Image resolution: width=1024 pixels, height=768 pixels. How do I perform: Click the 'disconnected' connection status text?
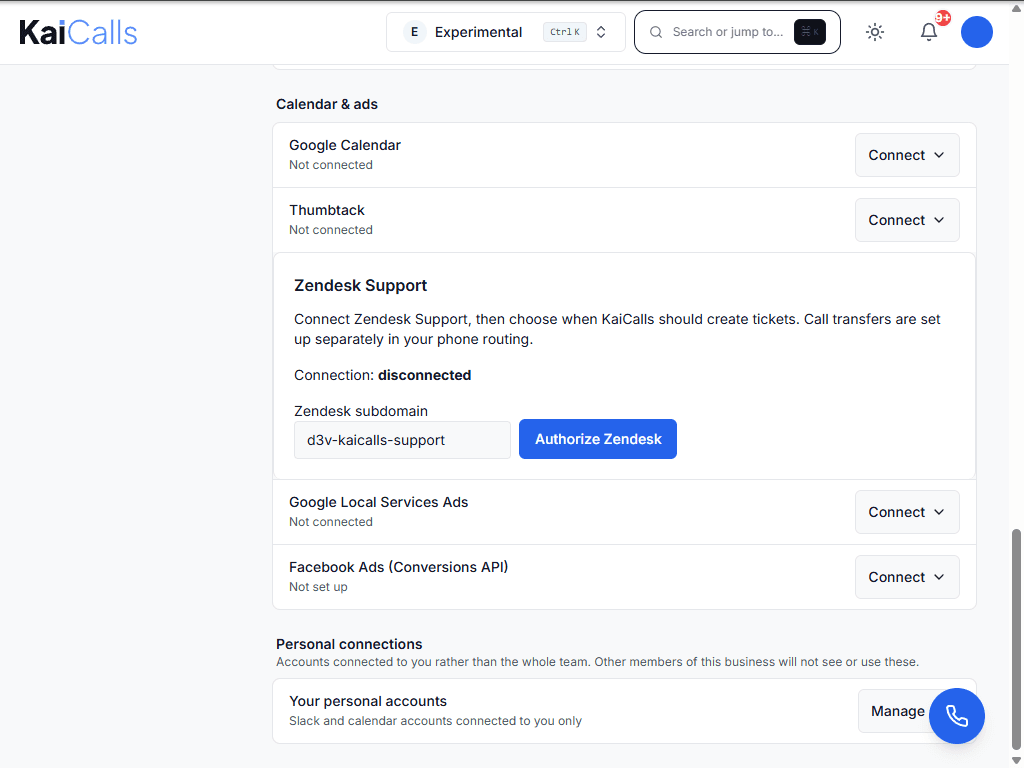(x=424, y=376)
